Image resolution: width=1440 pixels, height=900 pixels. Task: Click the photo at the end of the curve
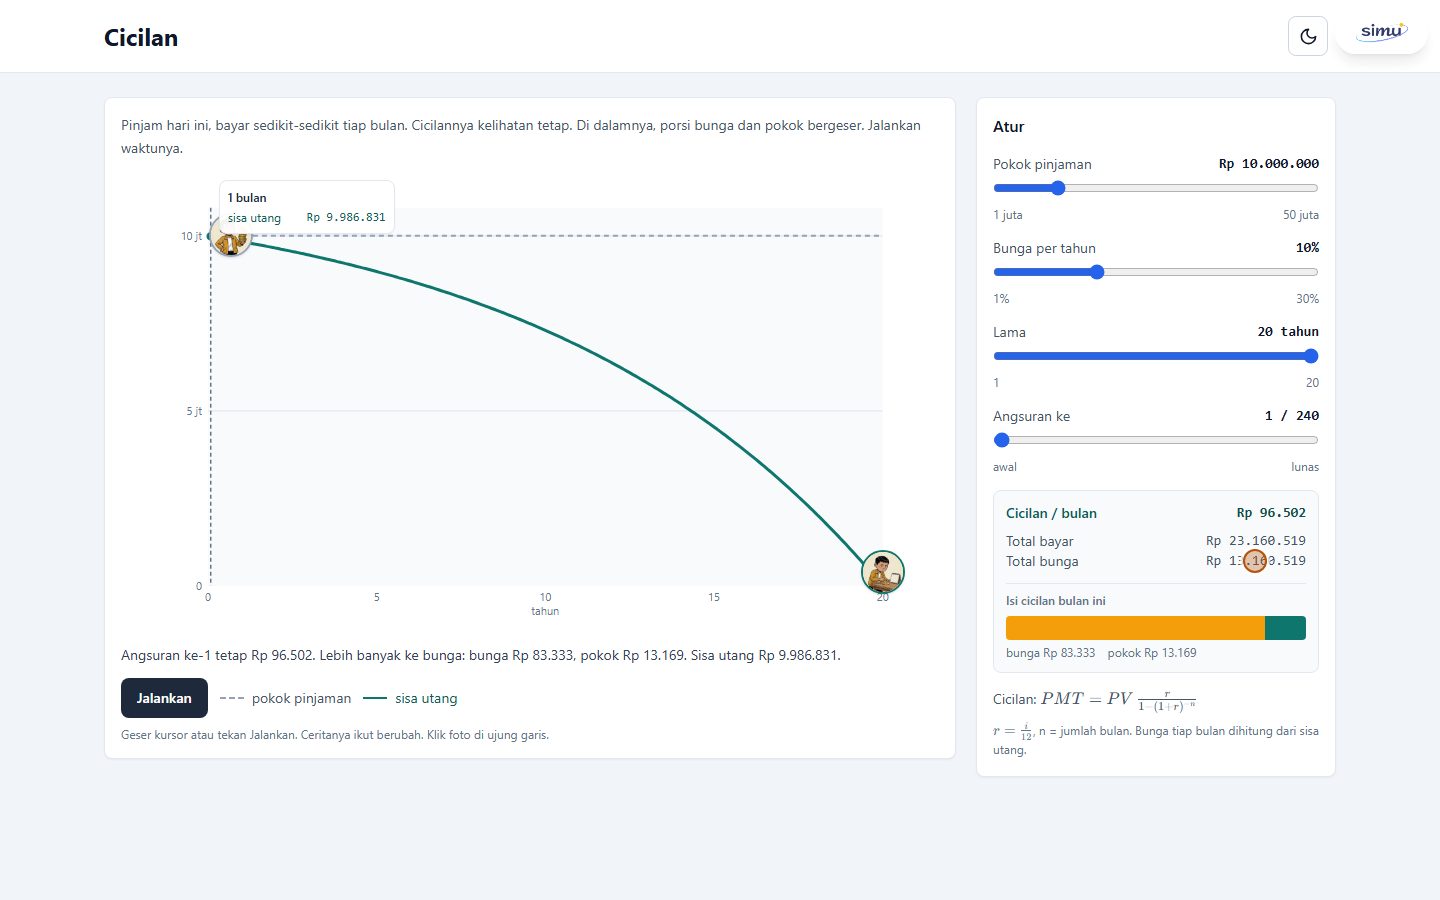click(883, 572)
